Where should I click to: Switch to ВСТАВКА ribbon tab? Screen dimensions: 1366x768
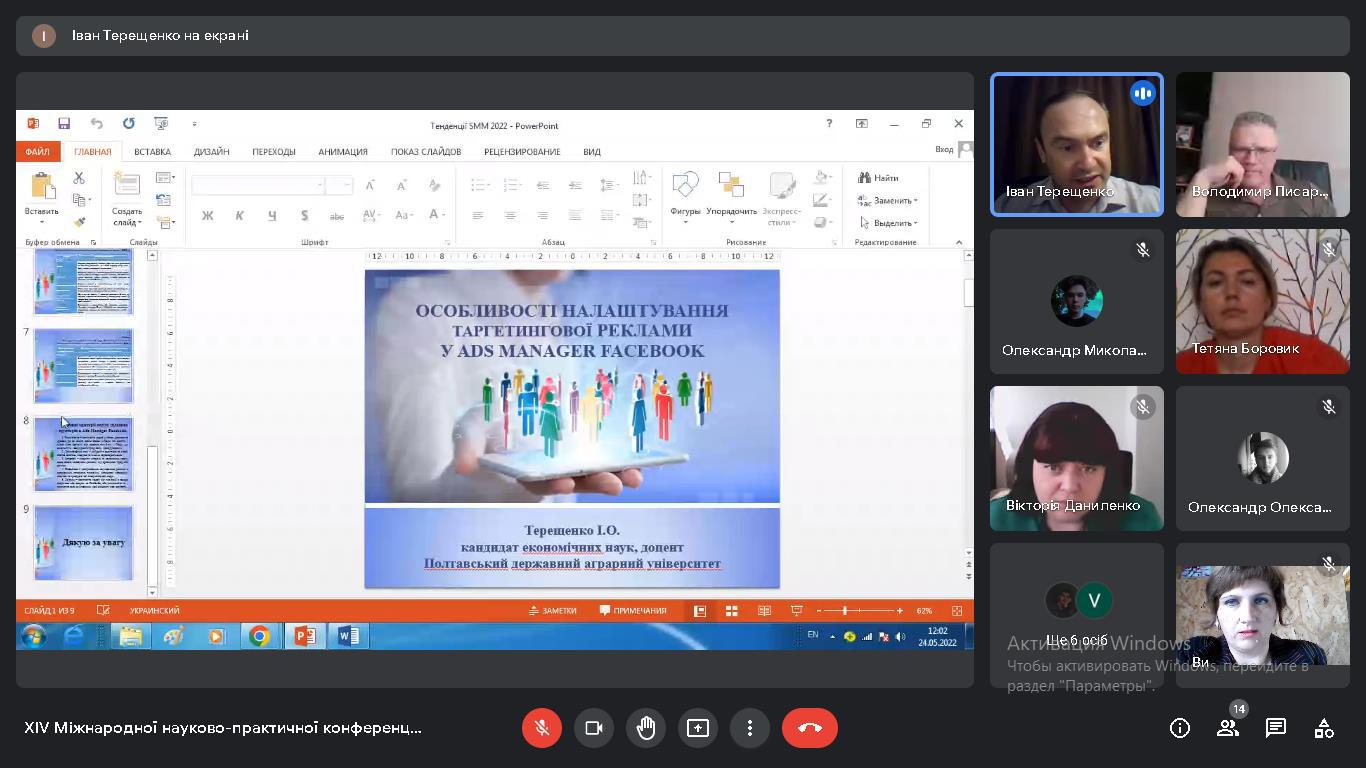tap(152, 152)
